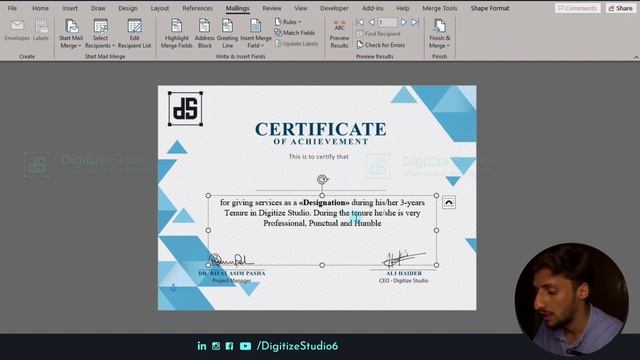Select the Mailings tab
The height and width of the screenshot is (360, 640).
[237, 8]
